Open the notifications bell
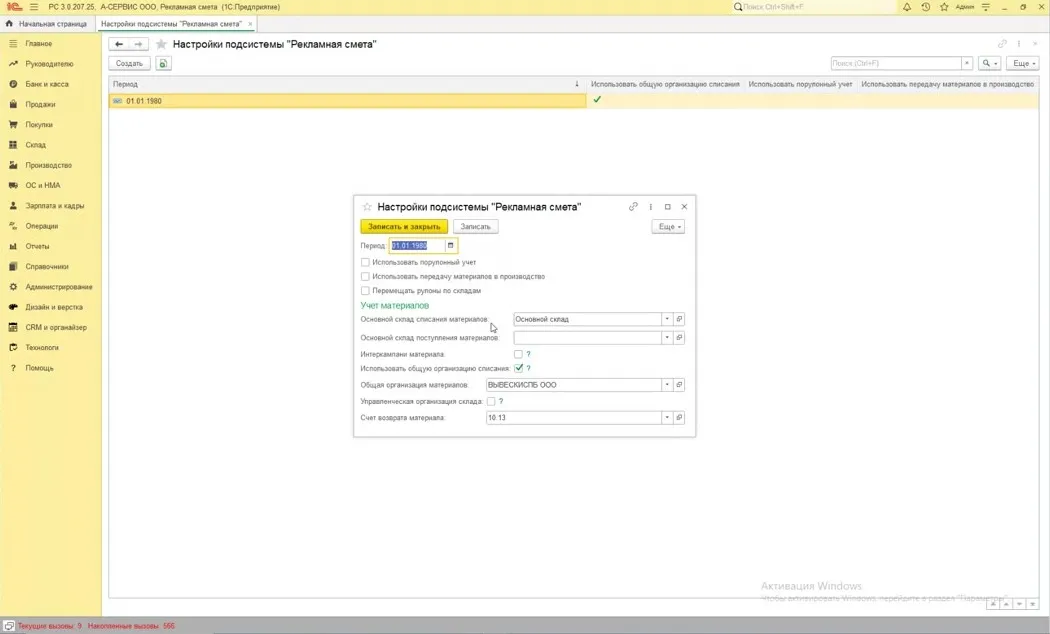This screenshot has width=1050, height=634. pyautogui.click(x=907, y=7)
